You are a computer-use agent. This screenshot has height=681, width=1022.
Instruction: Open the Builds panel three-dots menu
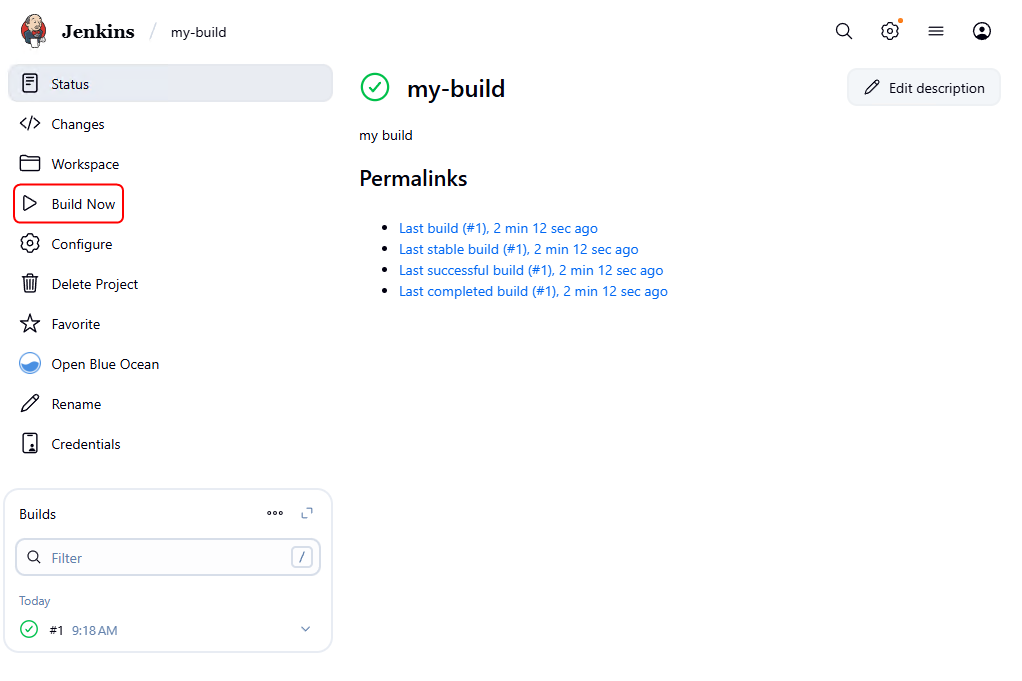point(275,513)
